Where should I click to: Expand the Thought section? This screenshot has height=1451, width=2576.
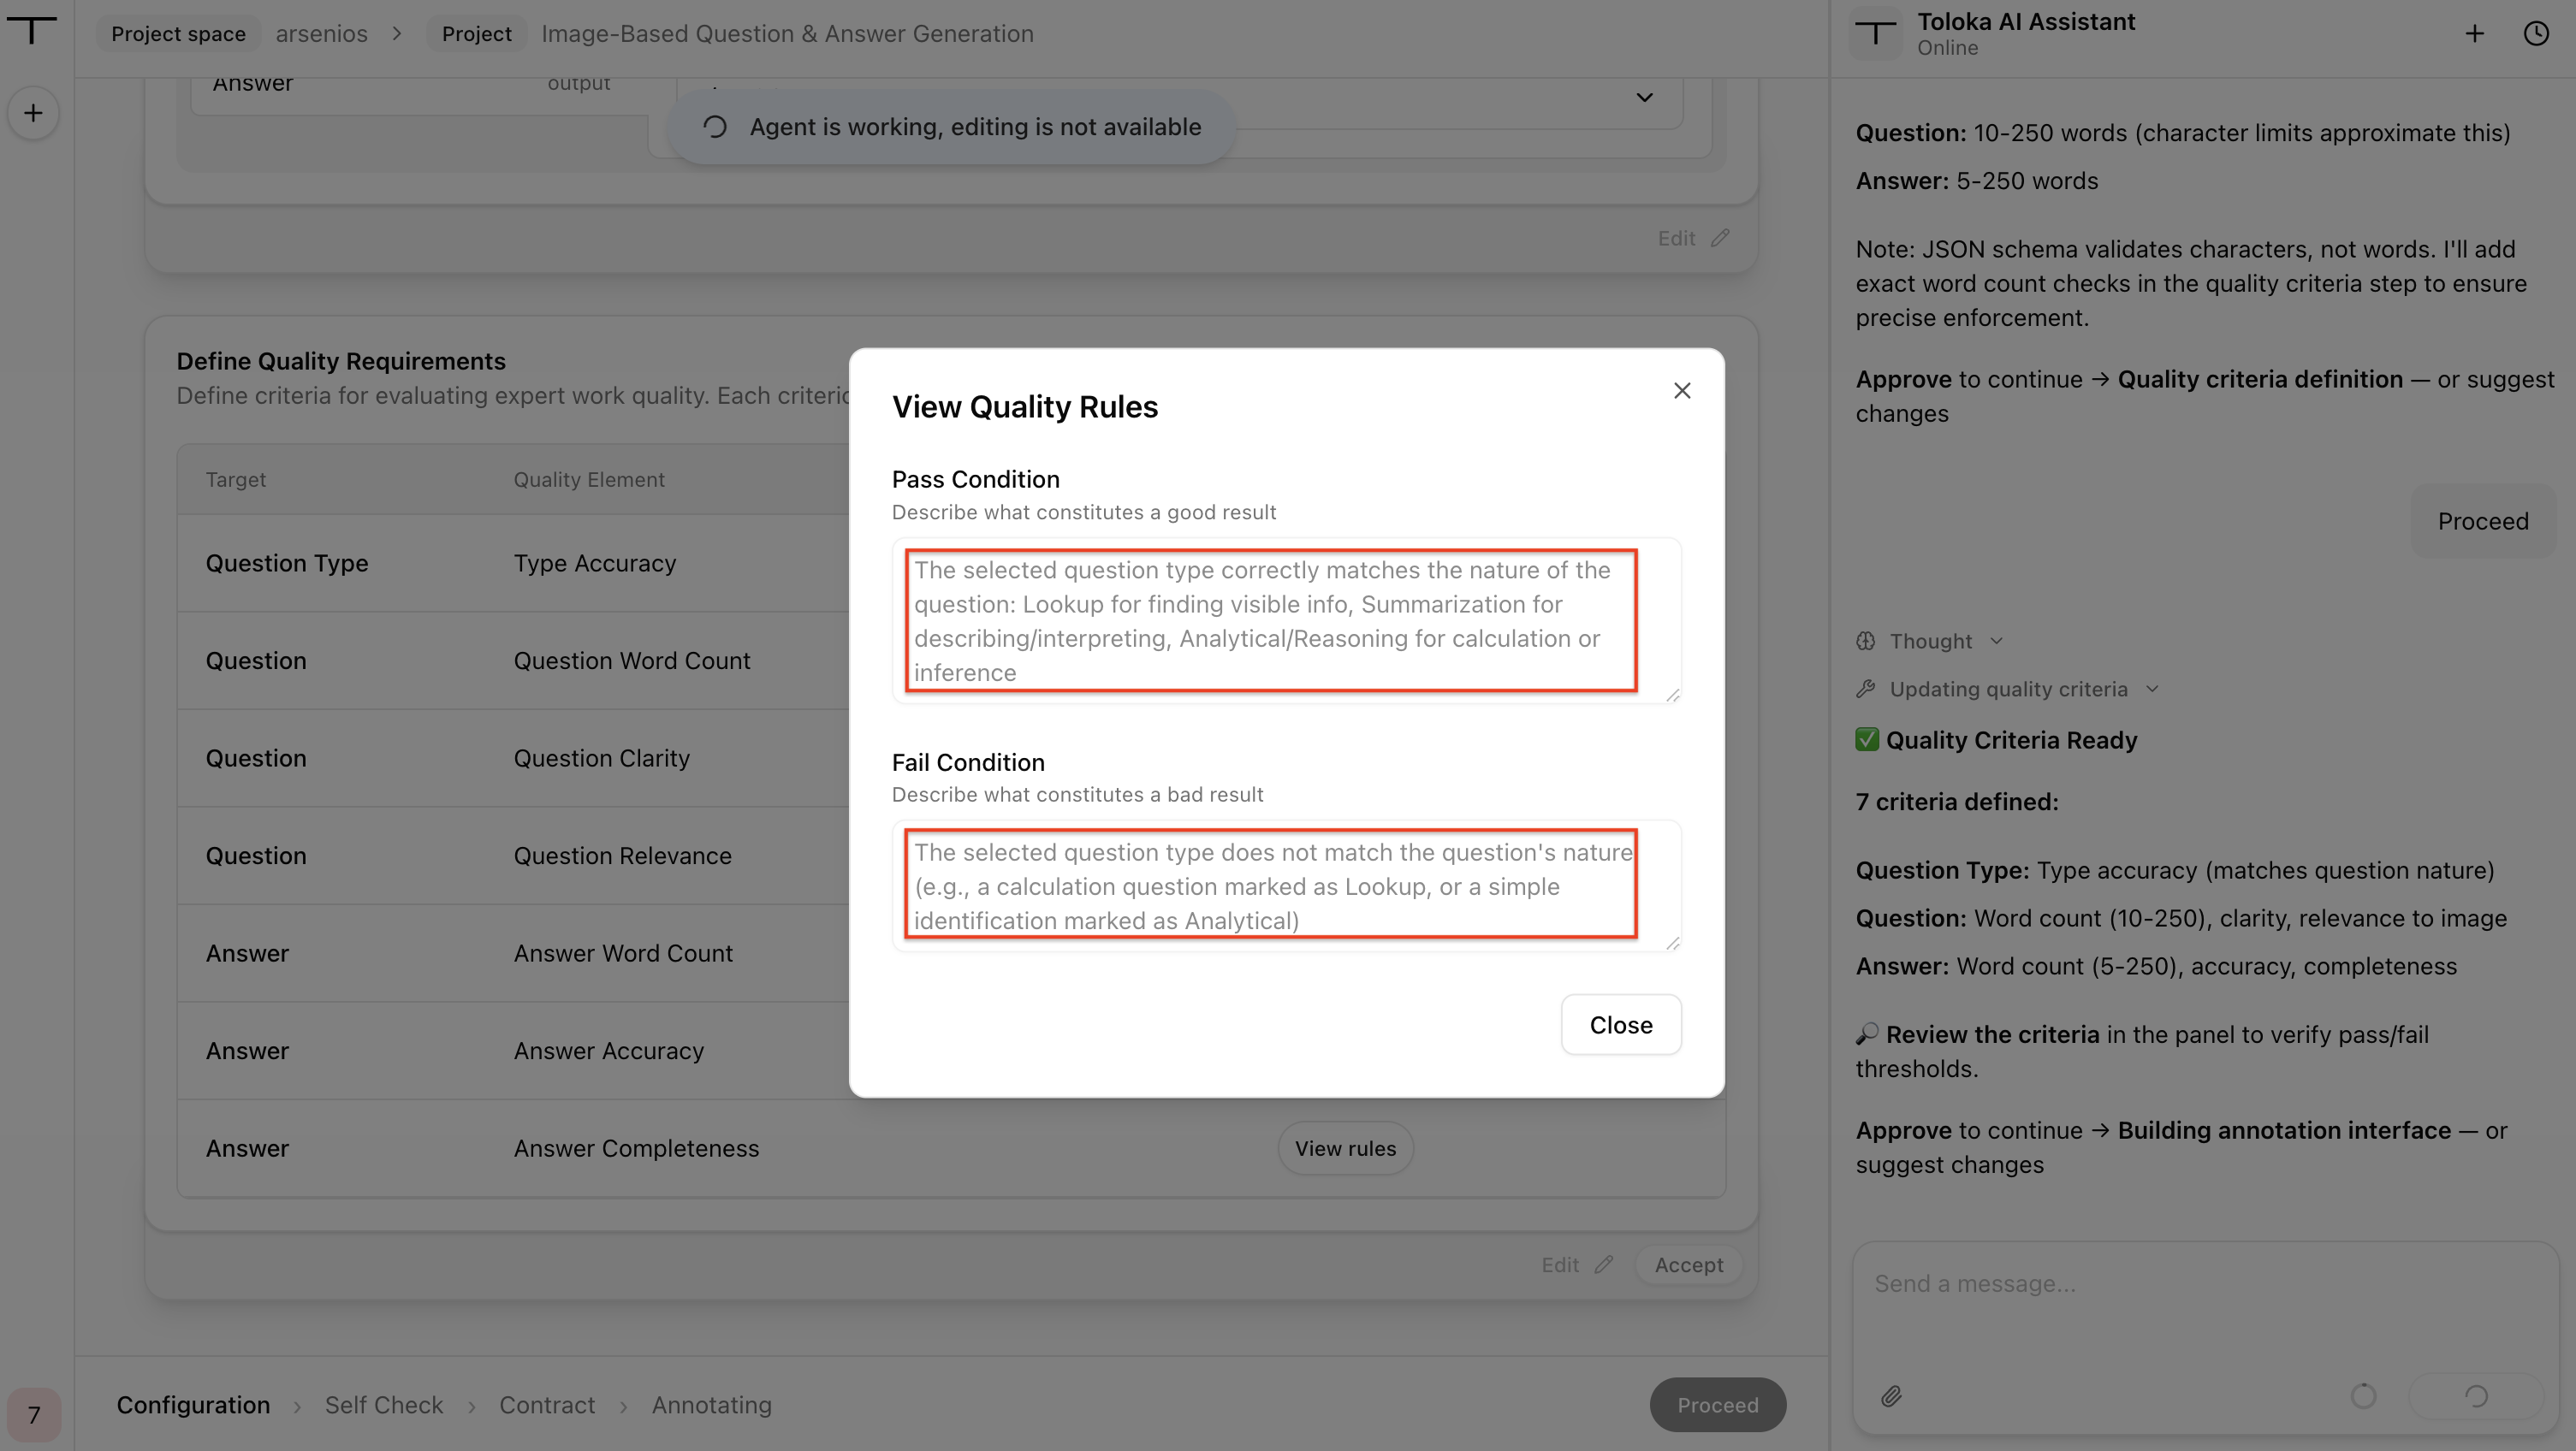pyautogui.click(x=1930, y=641)
